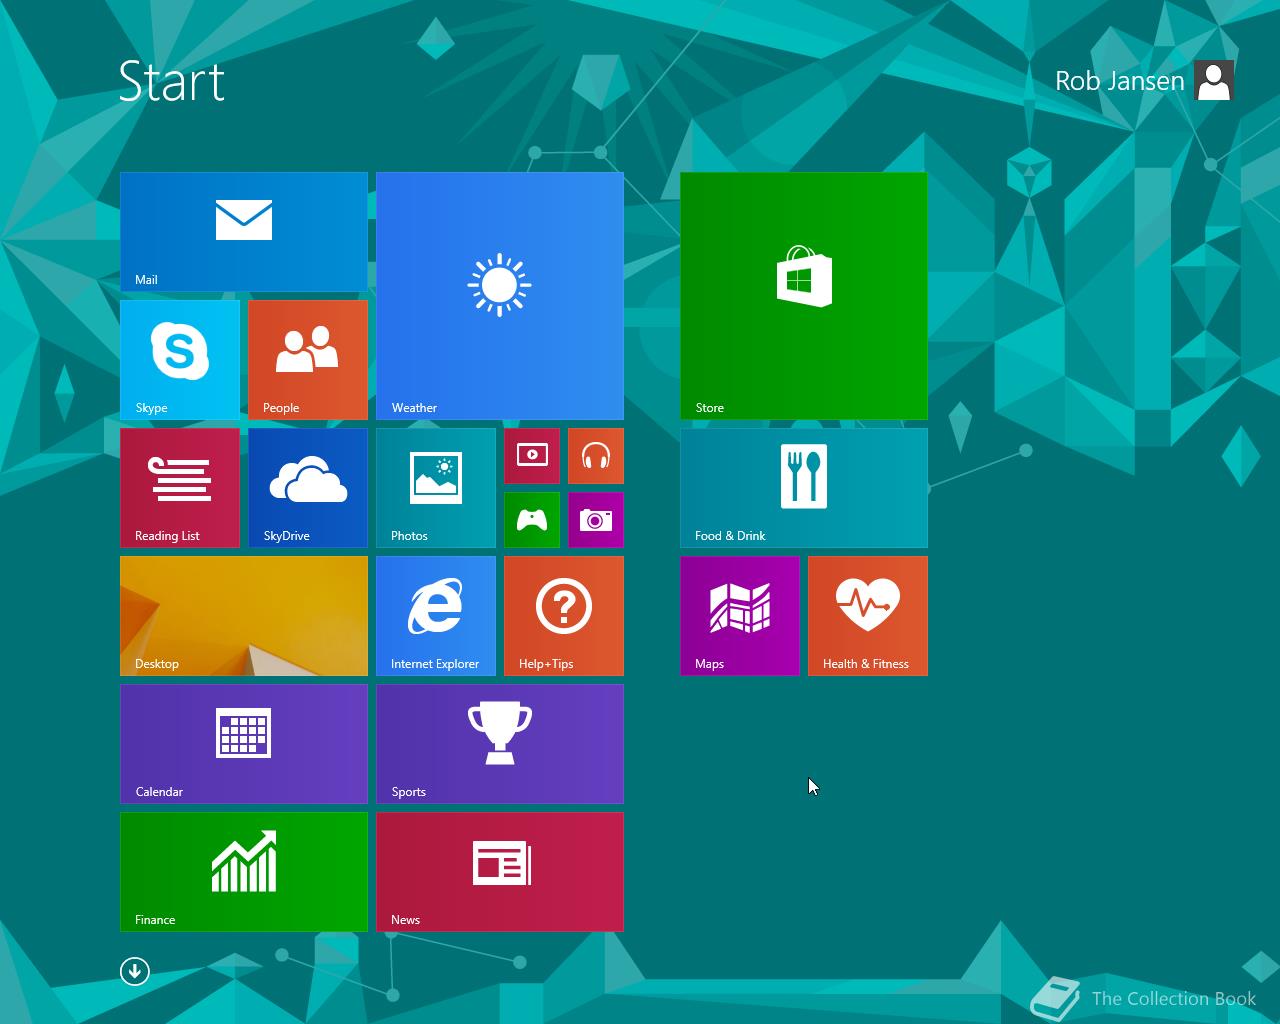Open the small Music headphones tile
Image resolution: width=1280 pixels, height=1024 pixels.
point(596,456)
